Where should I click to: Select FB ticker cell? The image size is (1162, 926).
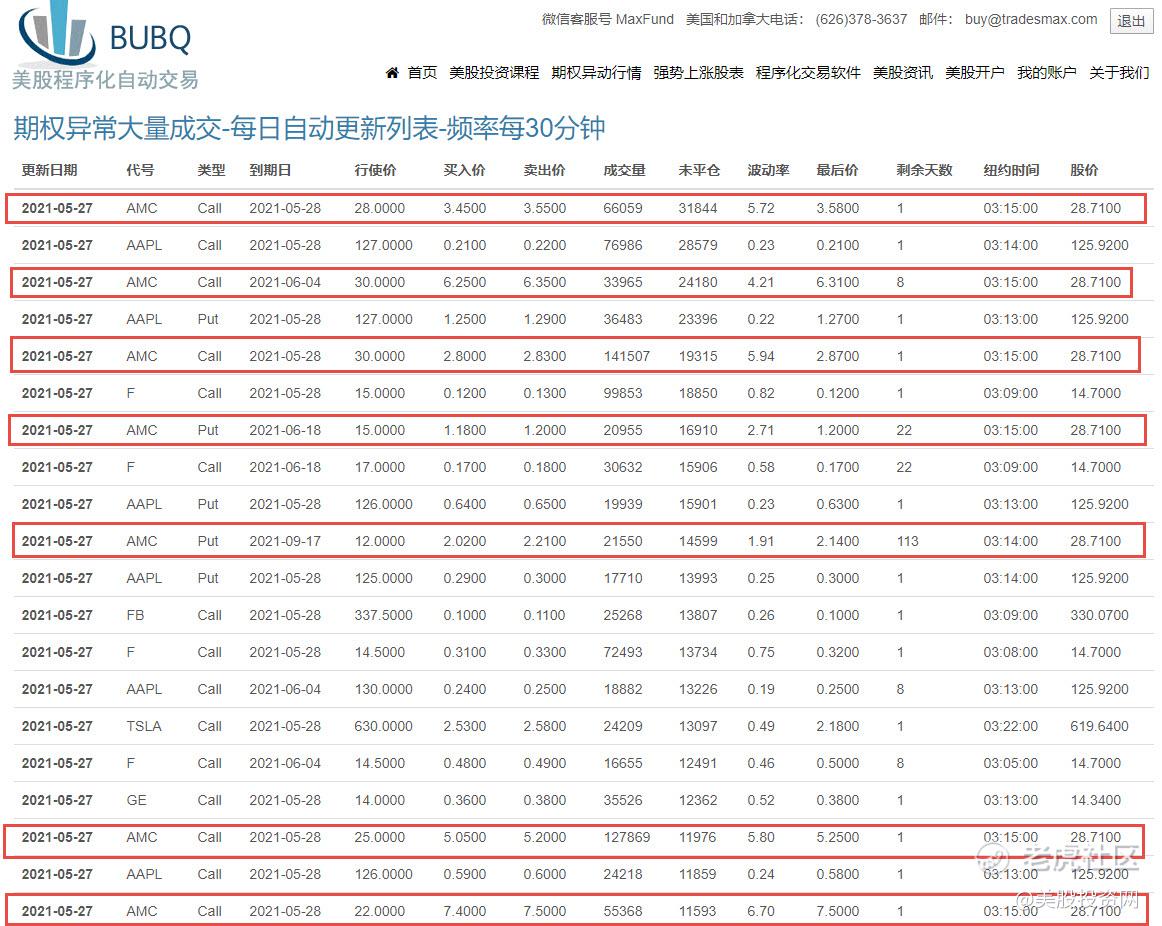click(135, 615)
